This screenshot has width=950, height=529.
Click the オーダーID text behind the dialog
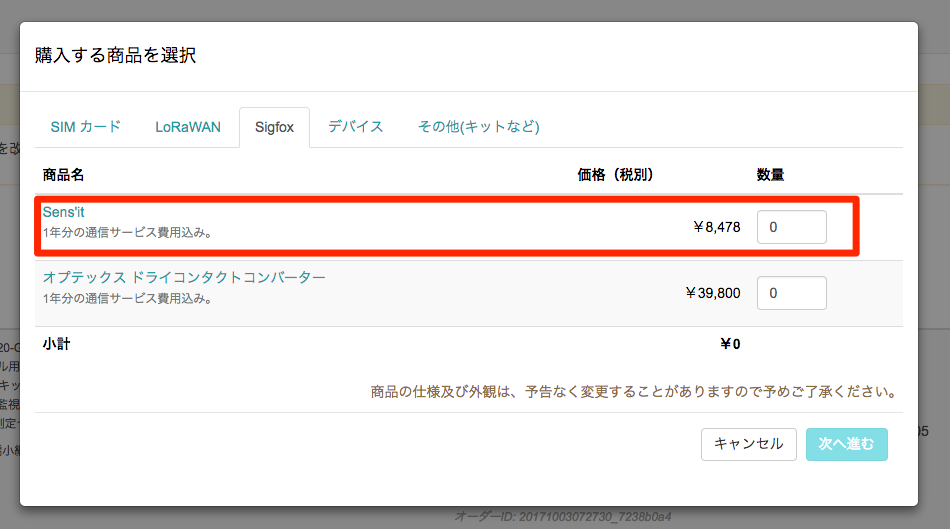pyautogui.click(x=563, y=517)
